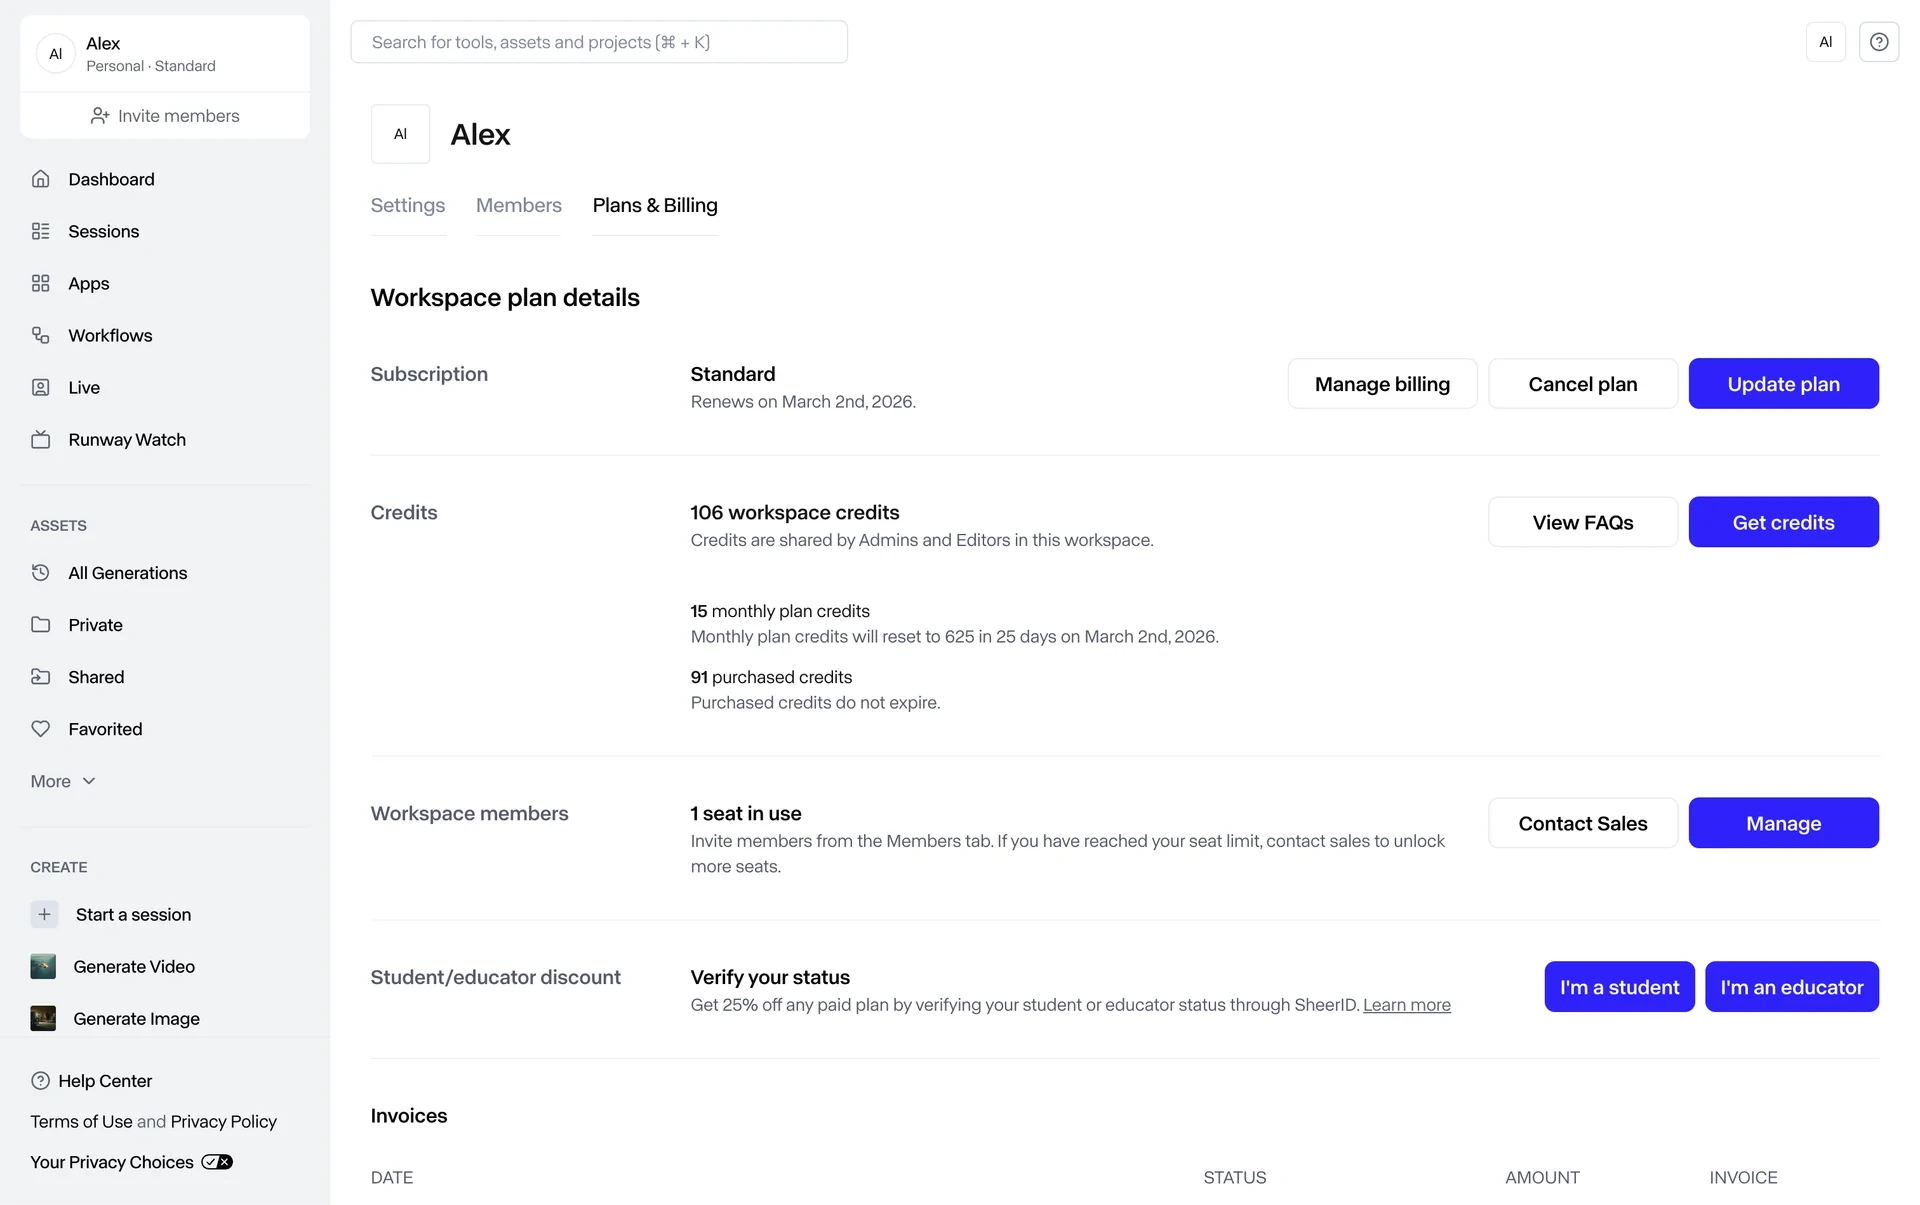The width and height of the screenshot is (1920, 1205).
Task: Click the Contact Sales button
Action: coord(1583,823)
